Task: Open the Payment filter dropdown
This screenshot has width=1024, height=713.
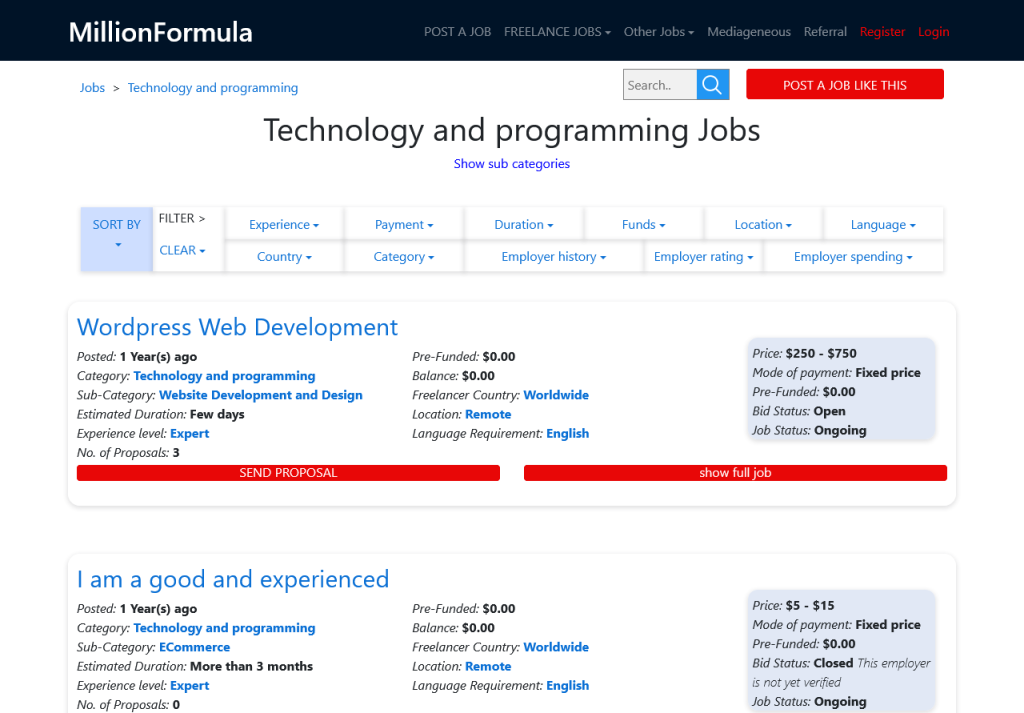Action: tap(403, 223)
